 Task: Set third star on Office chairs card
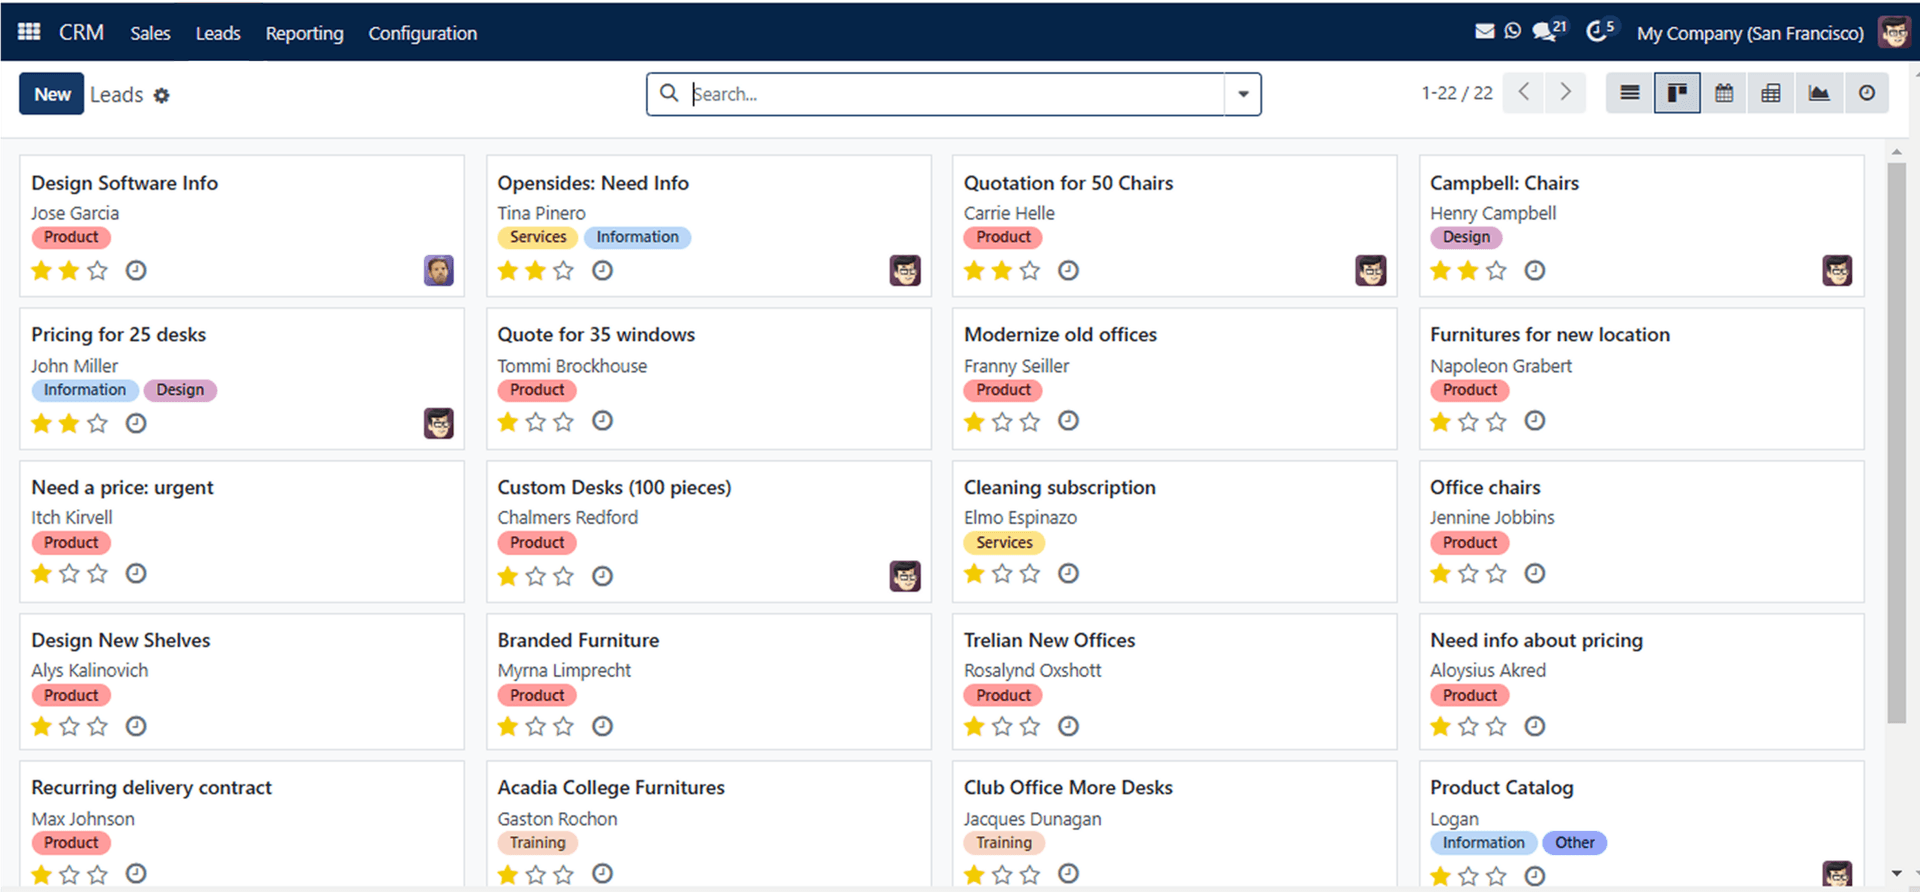[1496, 573]
